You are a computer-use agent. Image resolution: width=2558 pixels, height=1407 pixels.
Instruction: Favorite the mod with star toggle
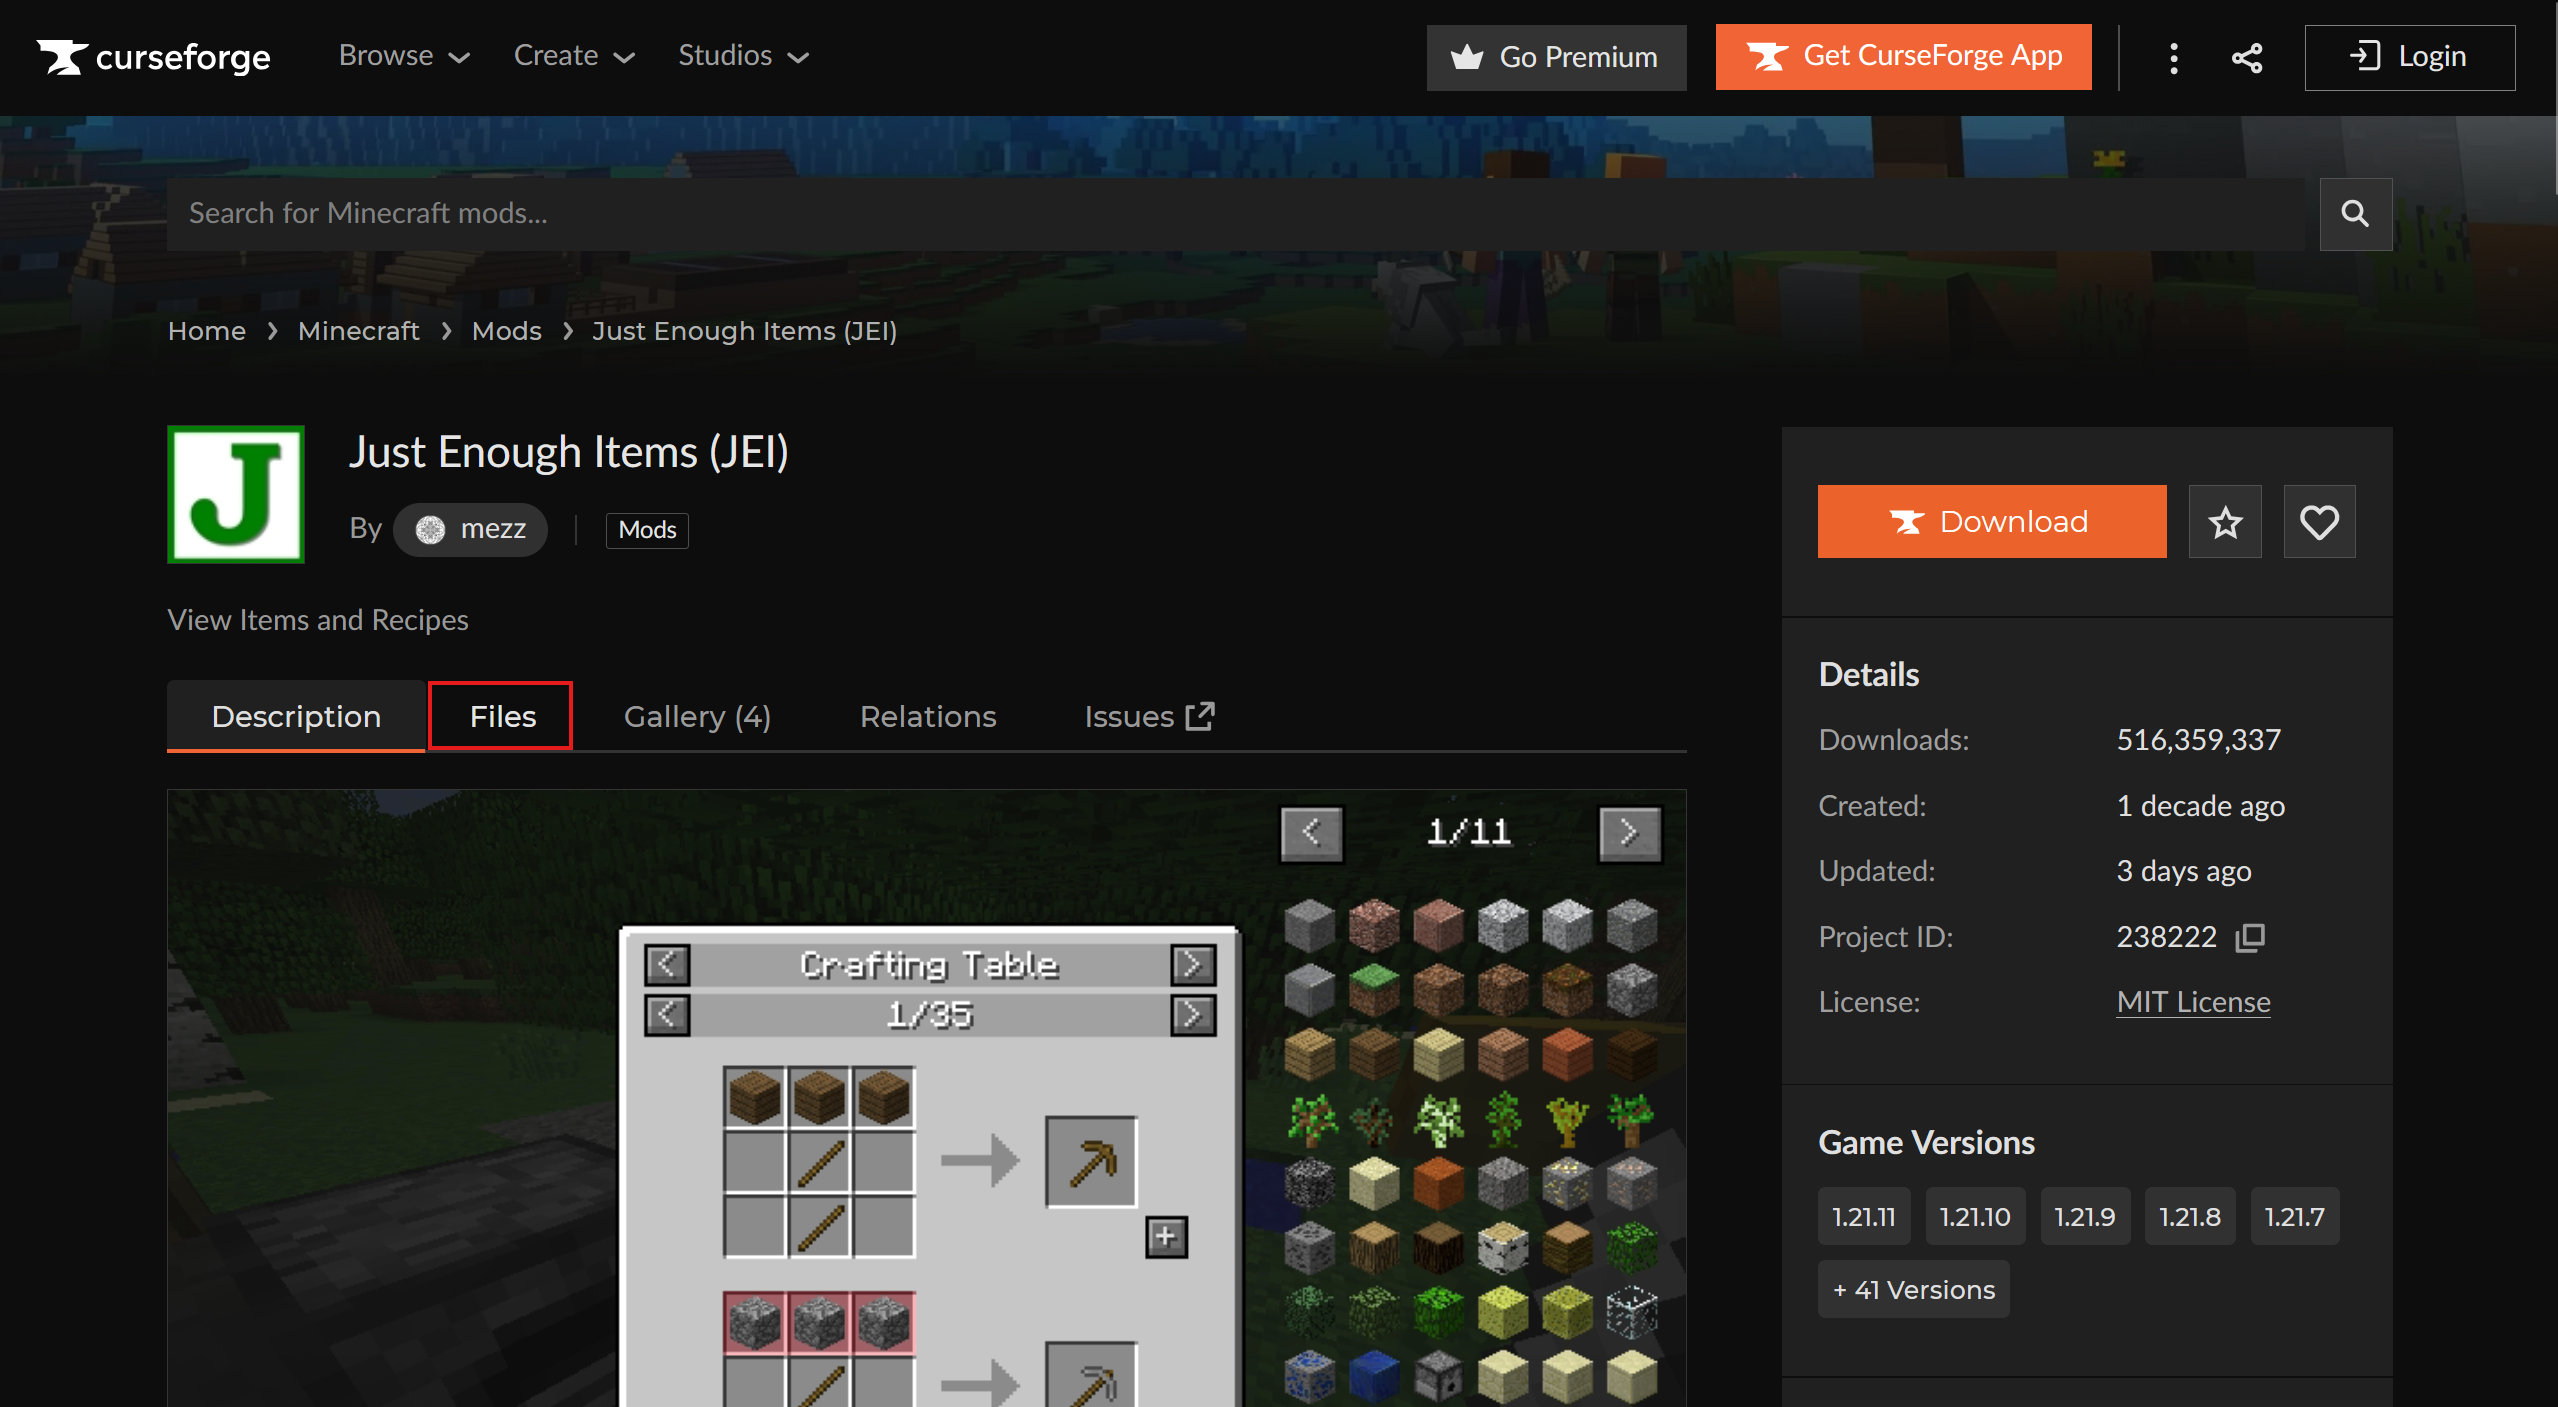pyautogui.click(x=2225, y=522)
